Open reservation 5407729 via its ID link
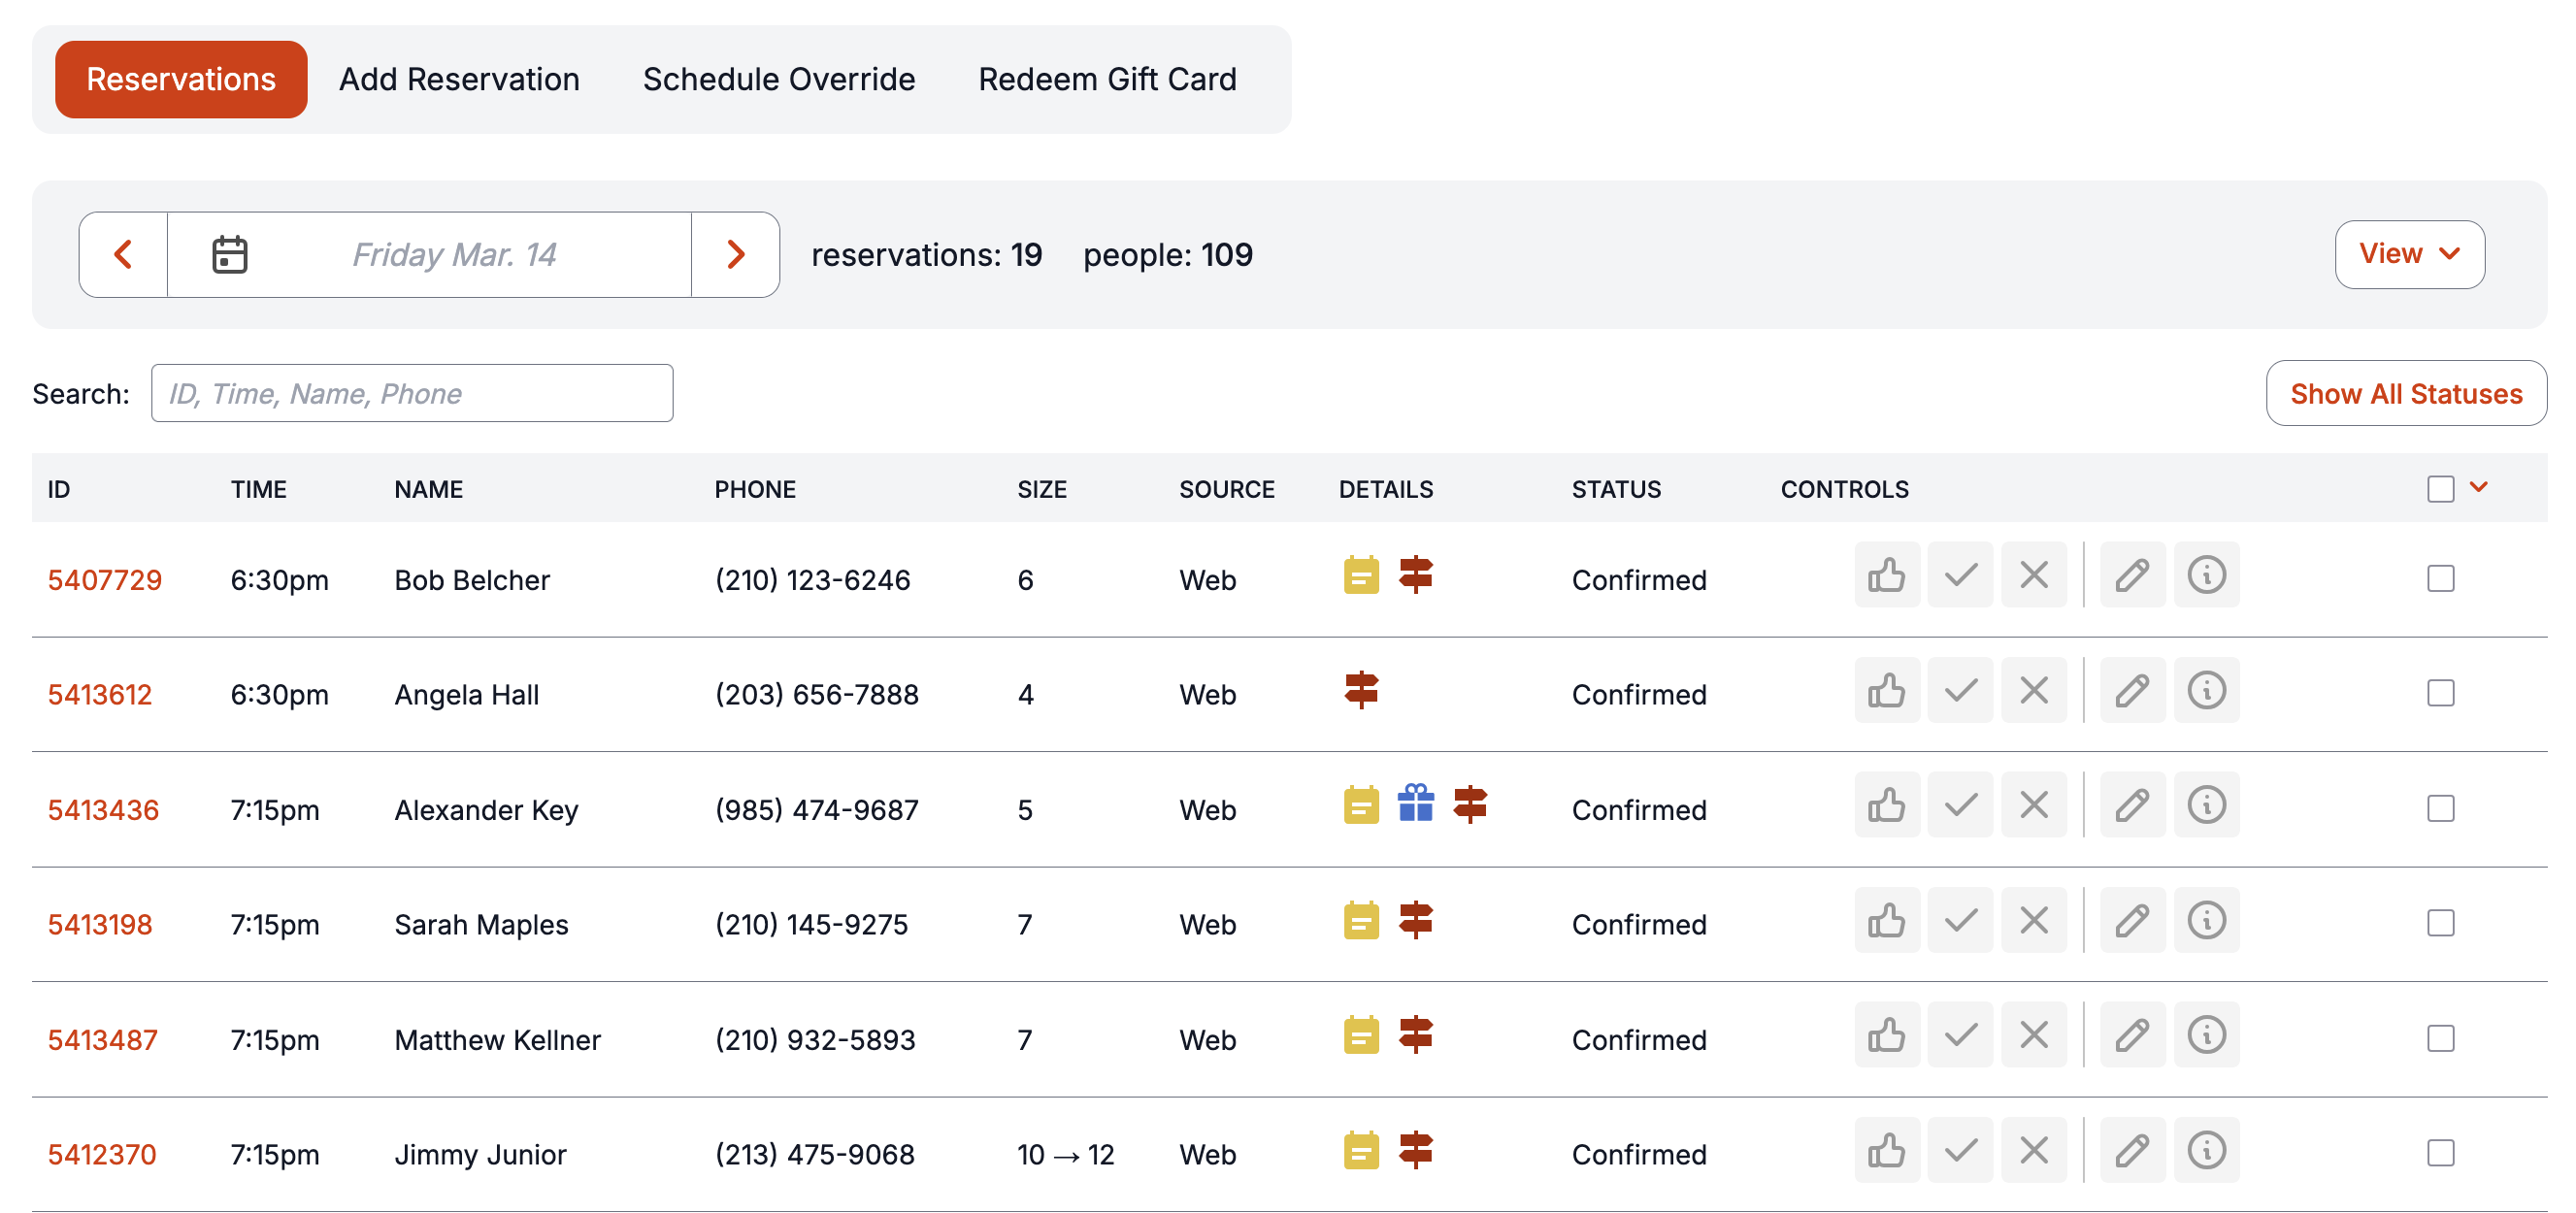This screenshot has height=1213, width=2576. click(105, 578)
